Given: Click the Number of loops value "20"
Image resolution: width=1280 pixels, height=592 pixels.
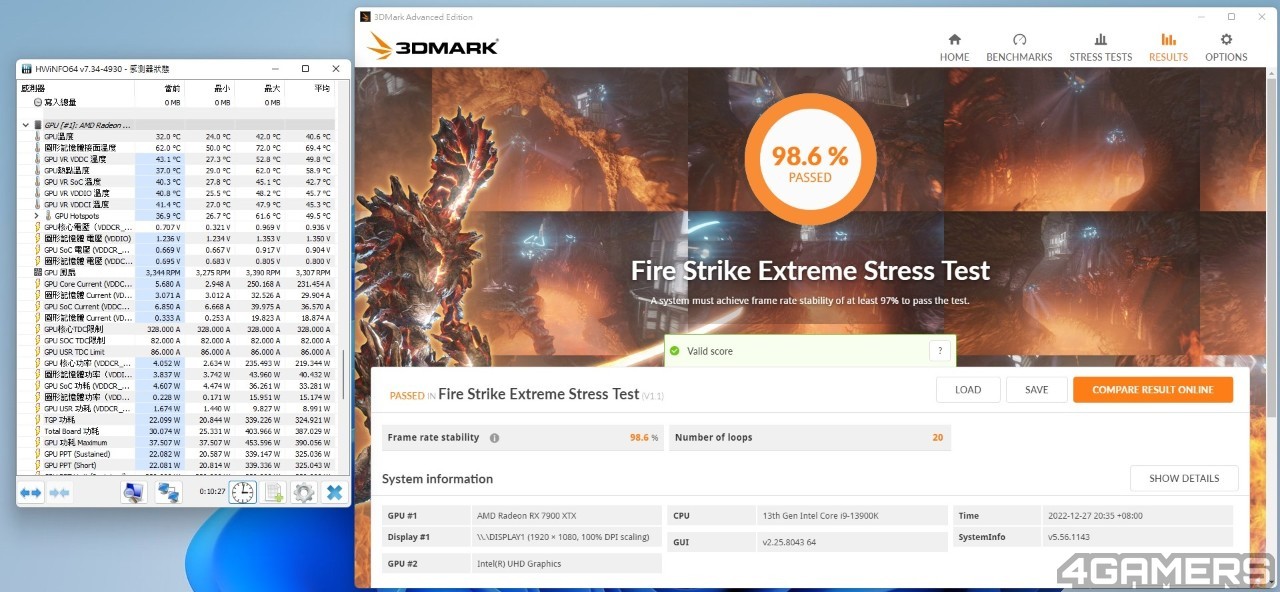Looking at the screenshot, I should [937, 438].
